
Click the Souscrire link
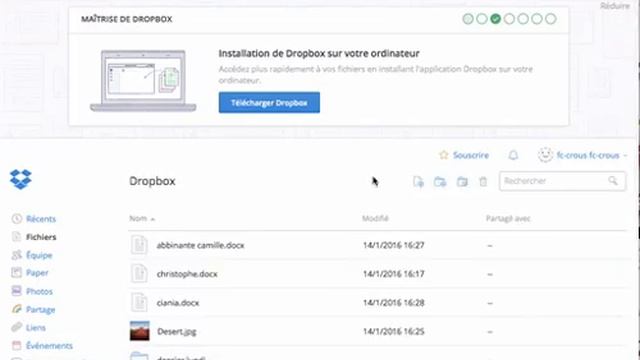tap(471, 155)
